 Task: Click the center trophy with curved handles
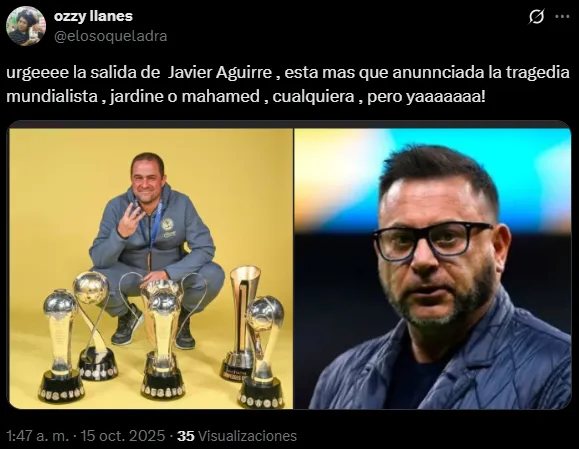162,337
